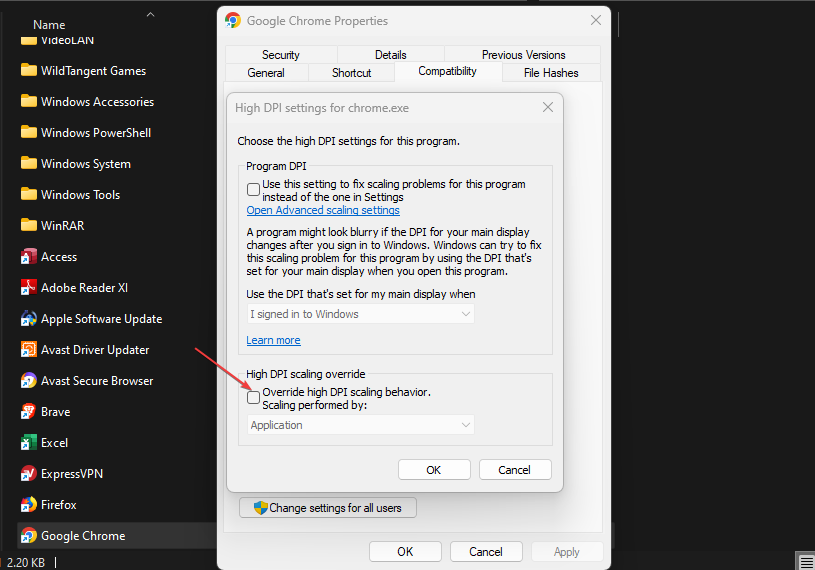The image size is (815, 570).
Task: Close the Google Chrome Properties window
Action: [596, 20]
